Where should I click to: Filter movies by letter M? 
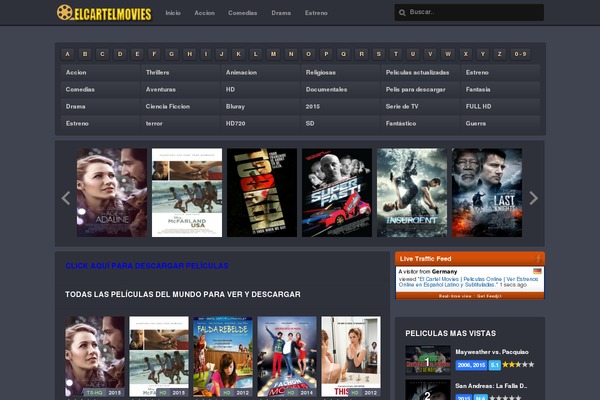tap(273, 54)
